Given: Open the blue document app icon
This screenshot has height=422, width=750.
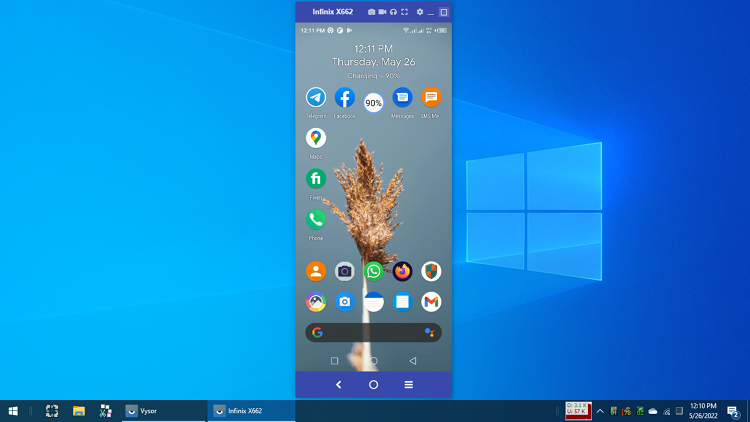Looking at the screenshot, I should [x=402, y=302].
